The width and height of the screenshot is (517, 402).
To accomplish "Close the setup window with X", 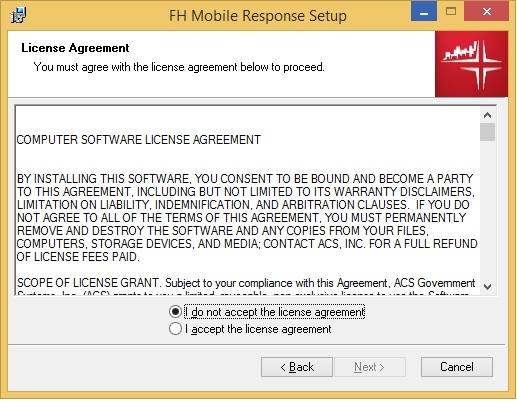I will click(486, 11).
